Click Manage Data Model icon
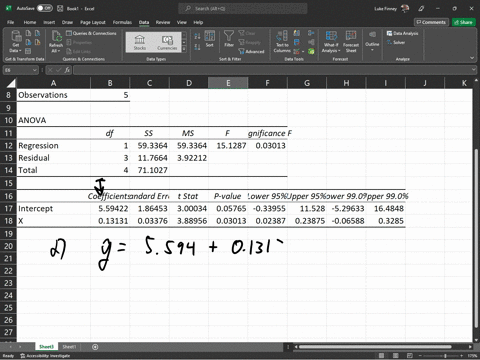The image size is (480, 360). click(x=311, y=51)
